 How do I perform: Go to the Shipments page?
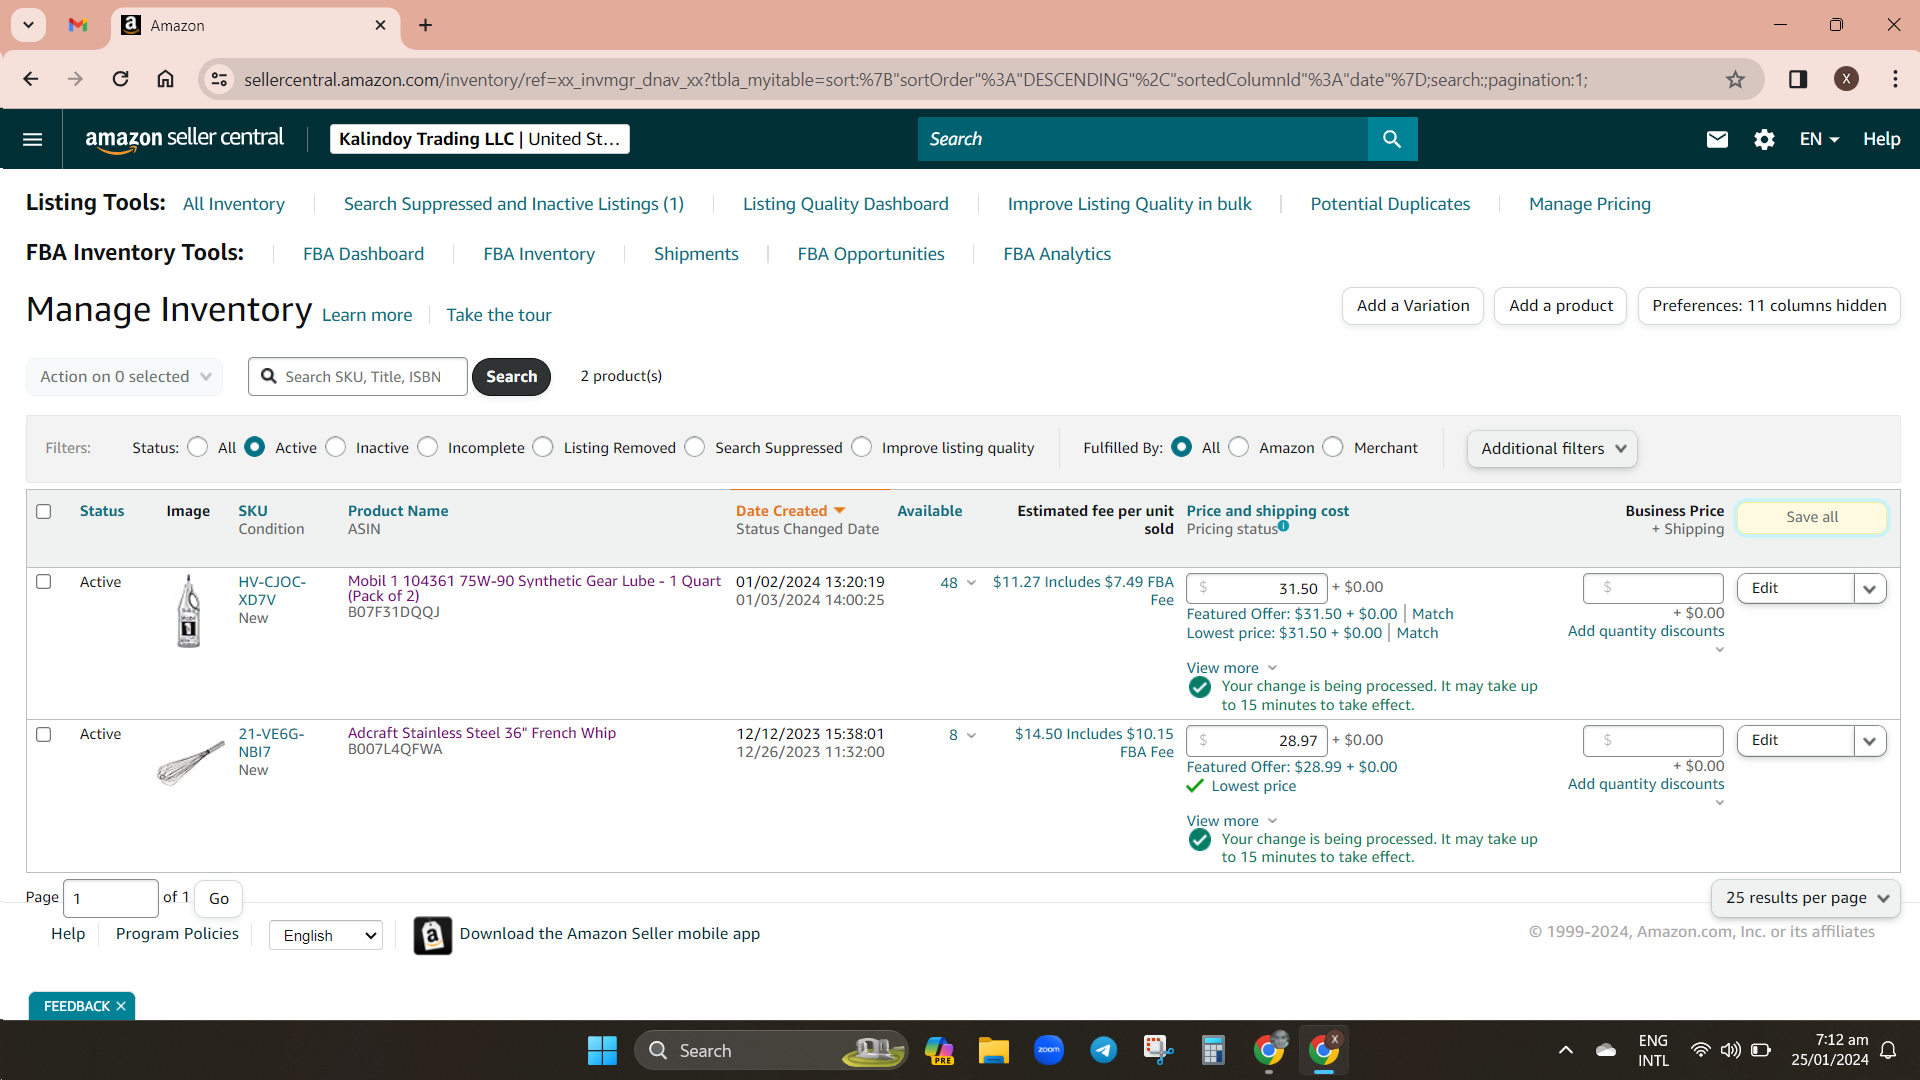coord(696,254)
